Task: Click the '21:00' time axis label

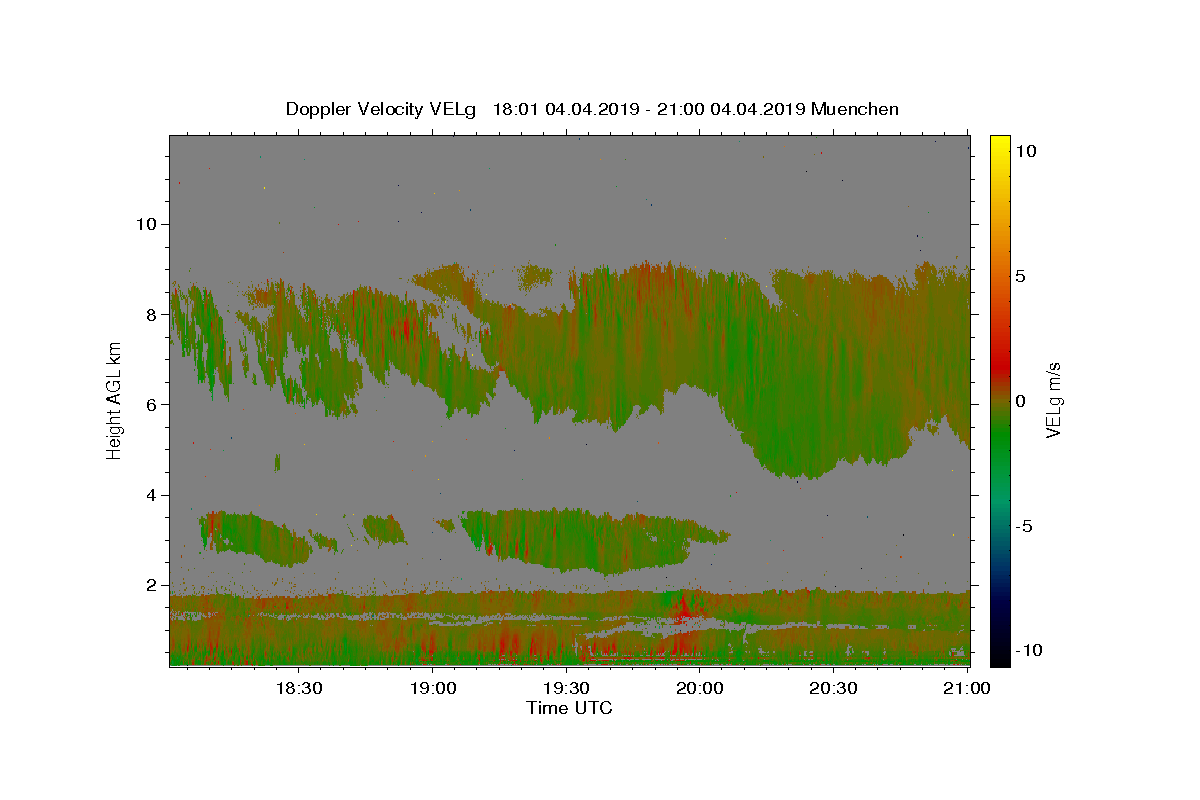Action: [967, 688]
